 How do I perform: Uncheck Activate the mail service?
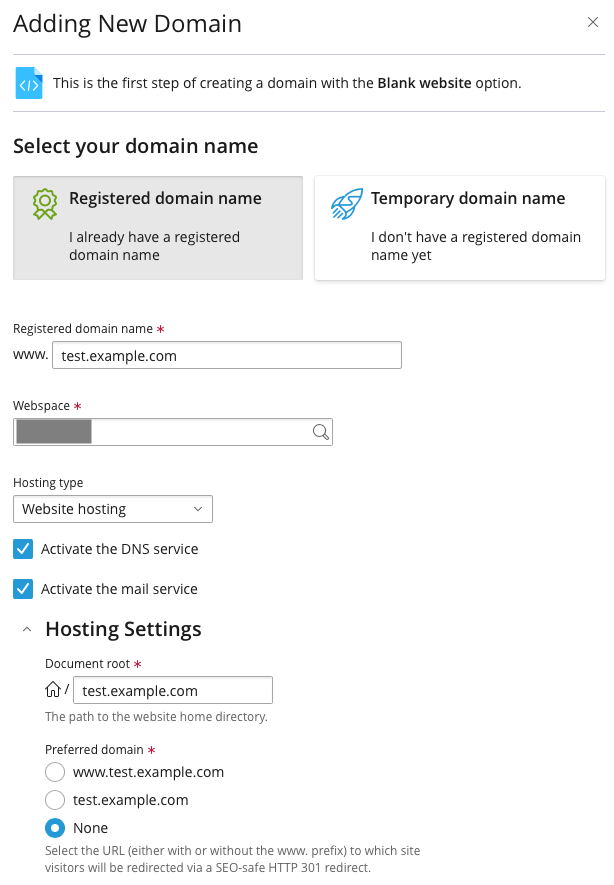(x=23, y=589)
